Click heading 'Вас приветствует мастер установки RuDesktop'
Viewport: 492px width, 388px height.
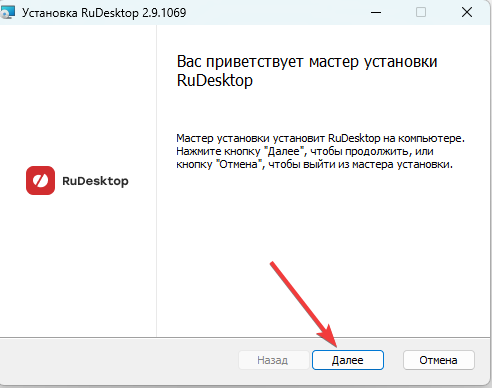307,71
